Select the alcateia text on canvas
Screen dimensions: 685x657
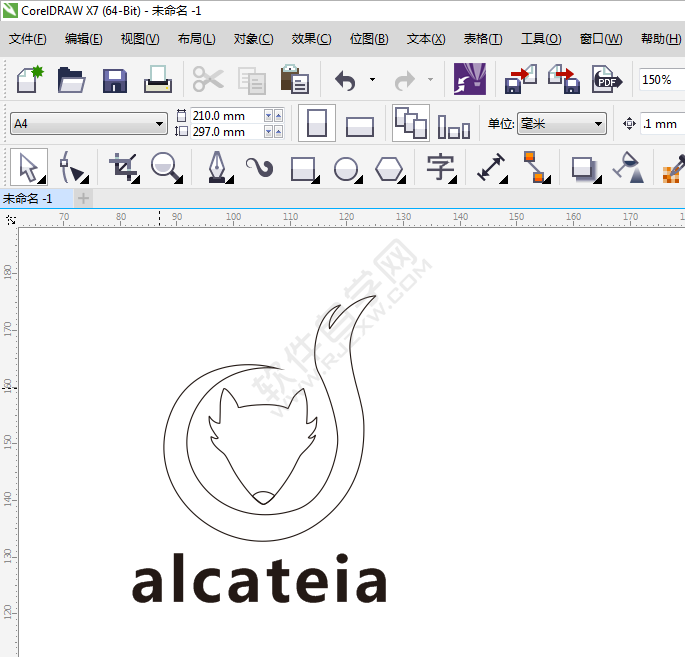259,578
